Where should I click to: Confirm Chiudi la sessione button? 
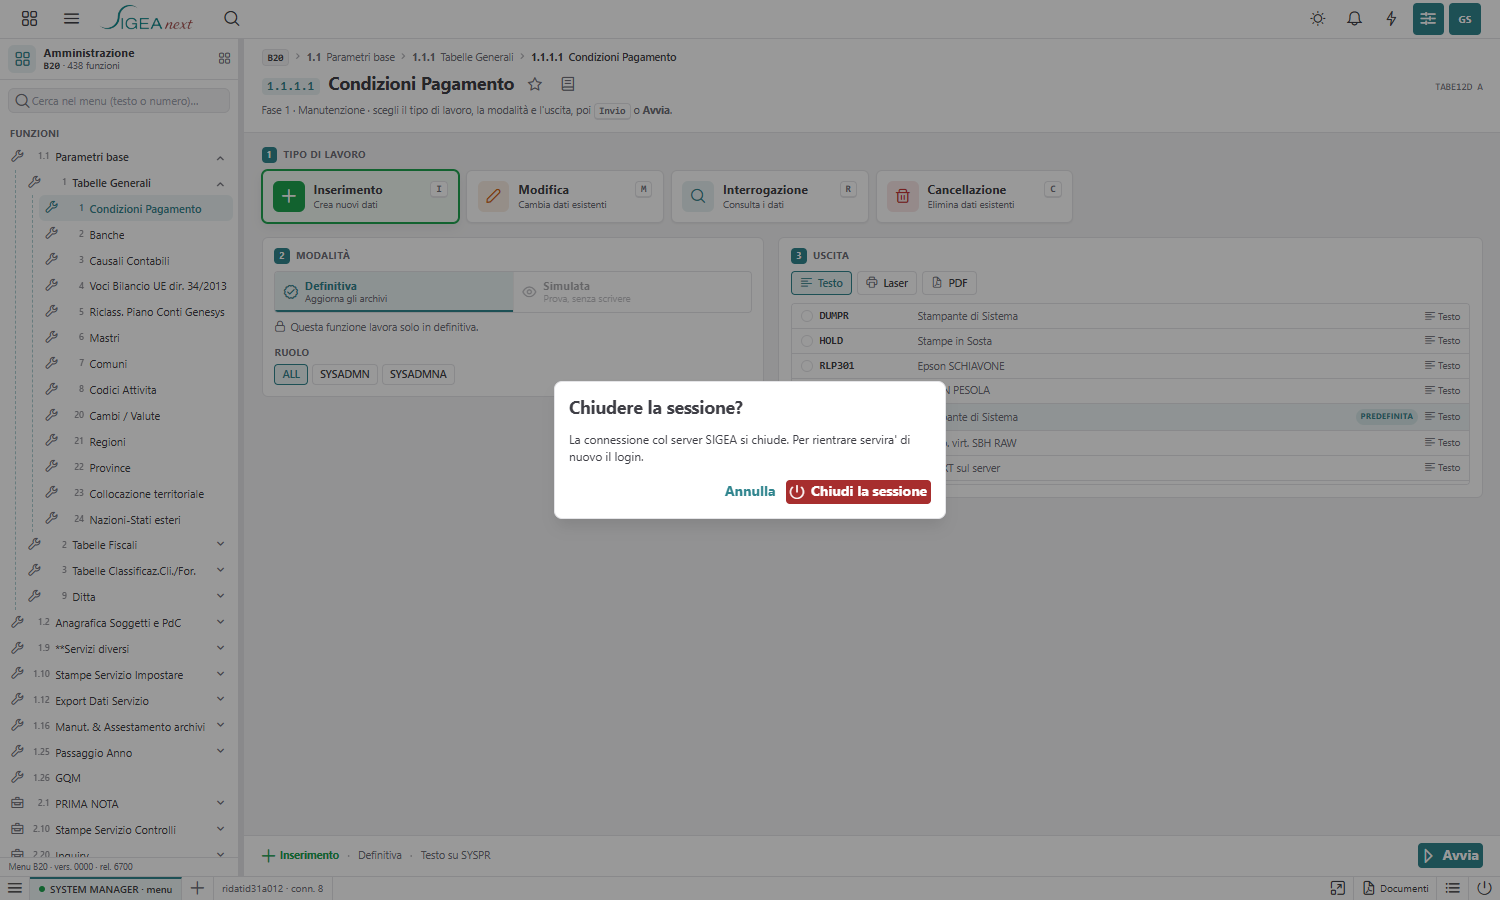858,492
